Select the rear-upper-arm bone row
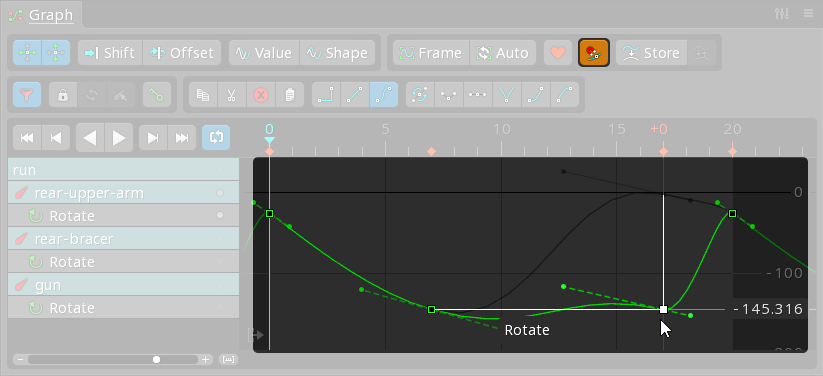This screenshot has width=823, height=376. [123, 193]
